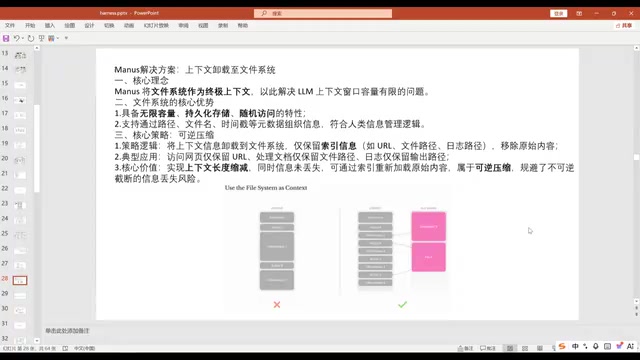Click the microphone voice input icon
Screen dimensions: 640x360
(x=596, y=346)
